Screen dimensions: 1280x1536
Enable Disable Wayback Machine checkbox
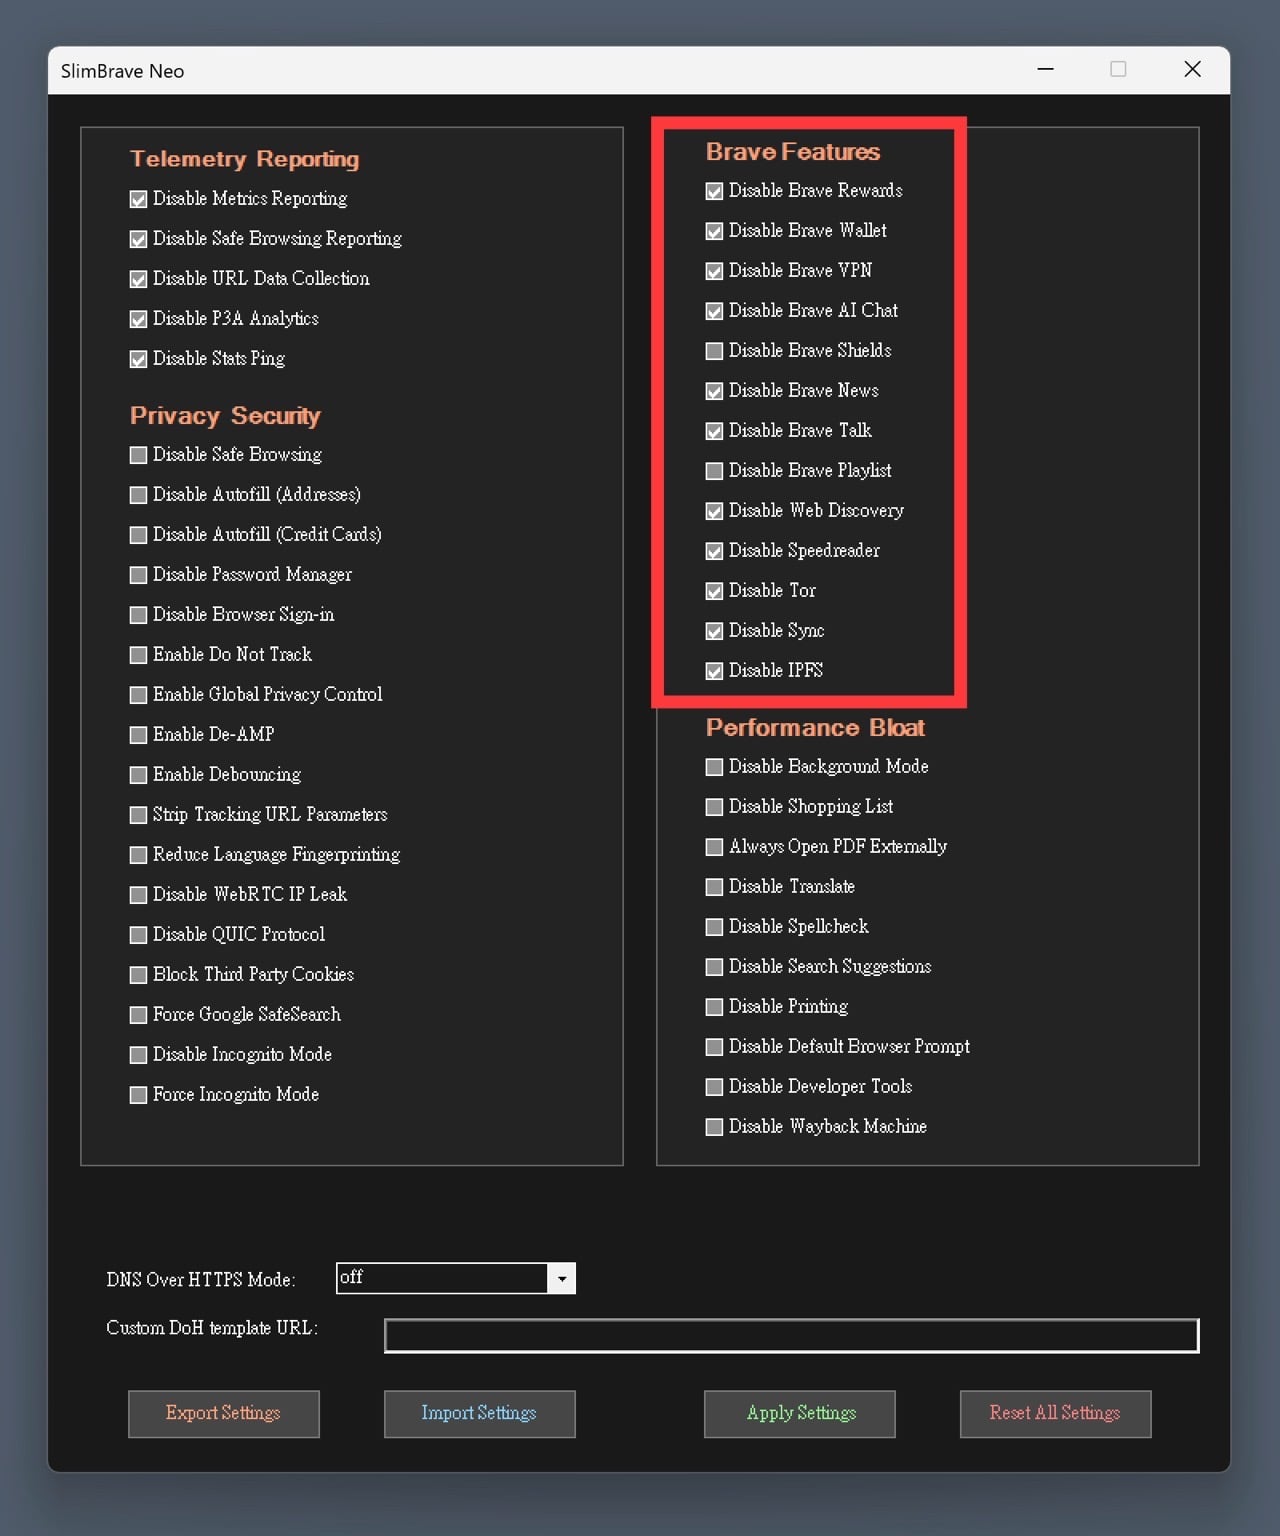point(714,1127)
